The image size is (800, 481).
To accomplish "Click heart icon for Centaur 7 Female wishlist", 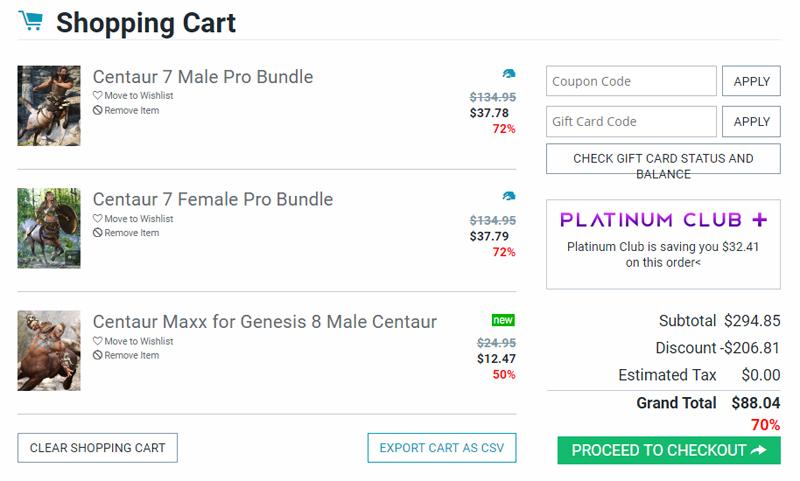I will click(98, 219).
